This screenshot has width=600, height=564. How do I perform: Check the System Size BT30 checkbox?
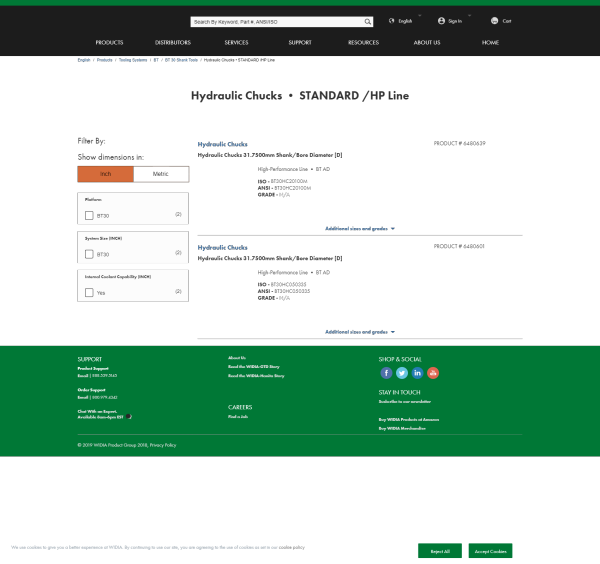click(x=89, y=254)
